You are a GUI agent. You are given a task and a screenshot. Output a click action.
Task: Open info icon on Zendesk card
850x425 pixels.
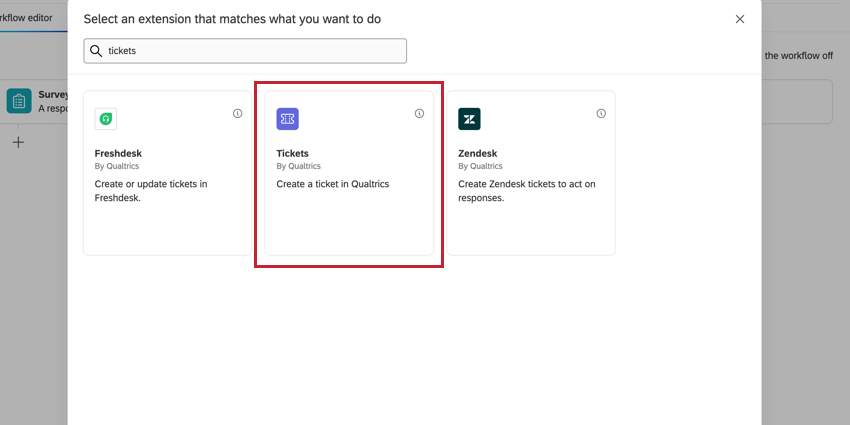(601, 113)
